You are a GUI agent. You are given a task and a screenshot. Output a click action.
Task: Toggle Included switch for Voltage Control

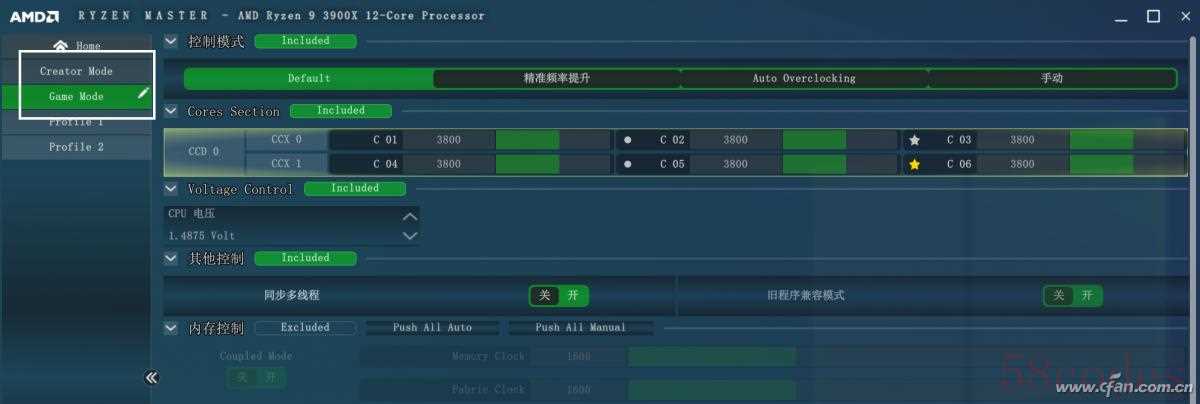[355, 188]
